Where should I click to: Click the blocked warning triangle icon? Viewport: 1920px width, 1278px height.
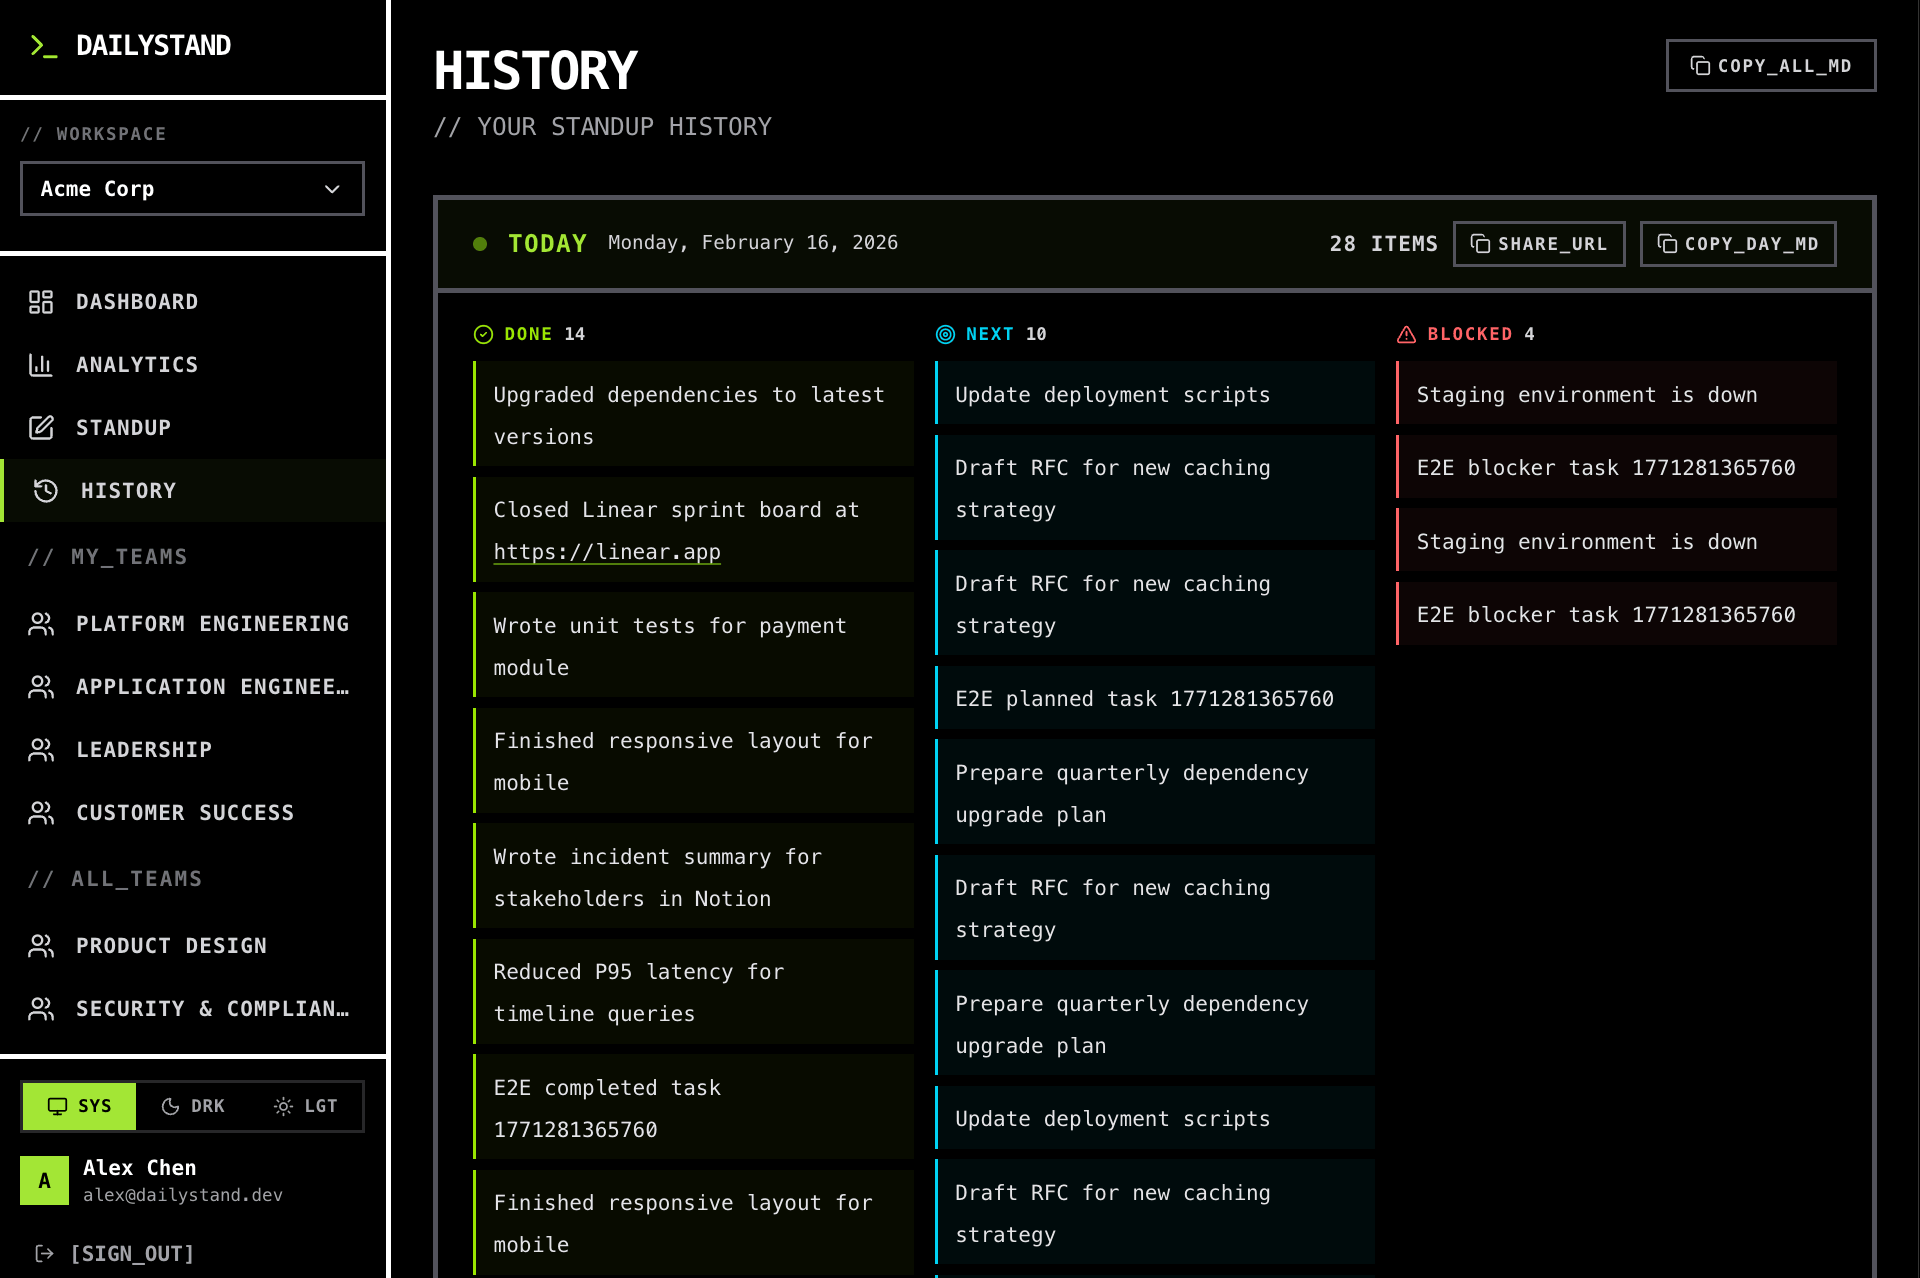click(x=1406, y=334)
